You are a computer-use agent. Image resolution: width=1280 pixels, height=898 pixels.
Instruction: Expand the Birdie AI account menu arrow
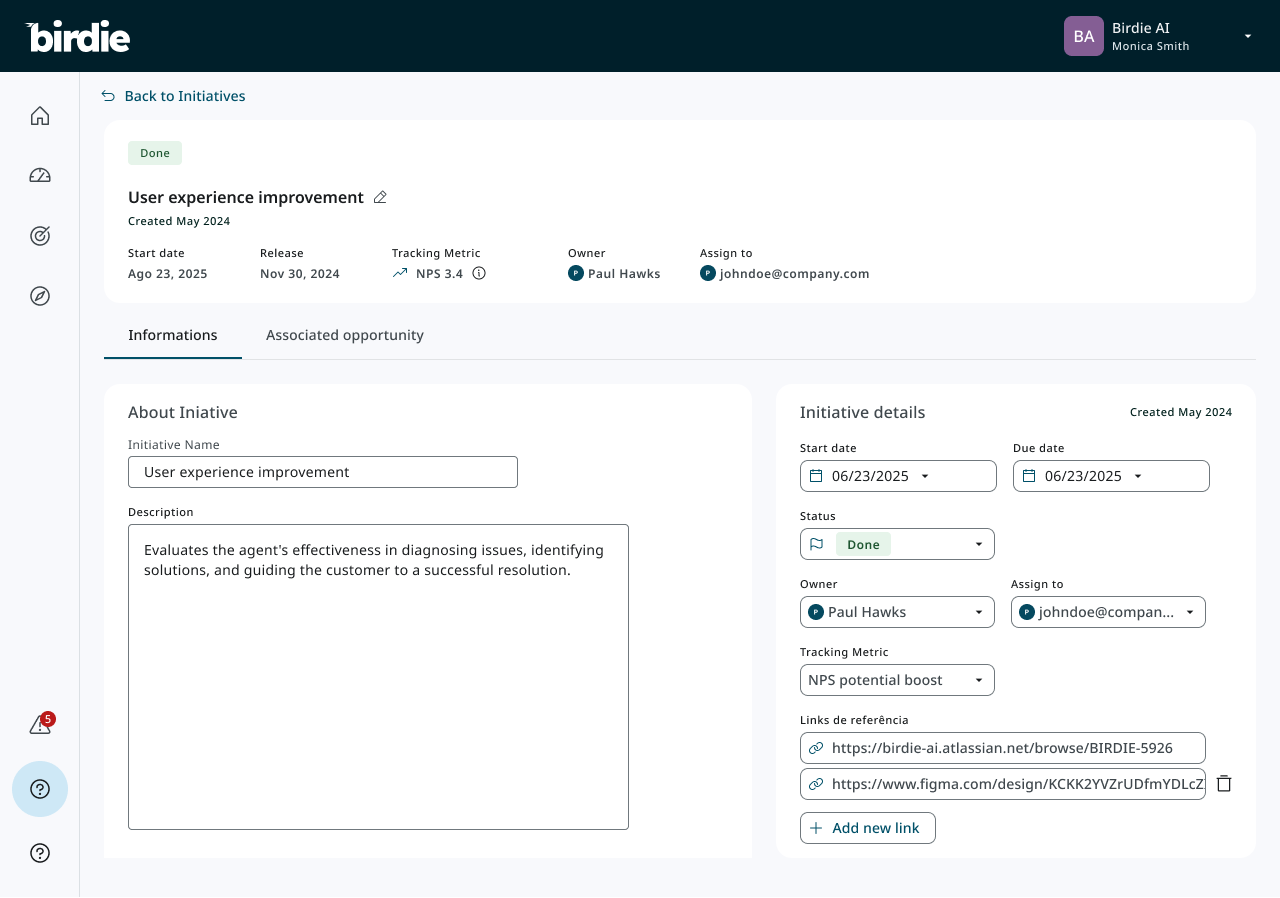click(x=1247, y=36)
